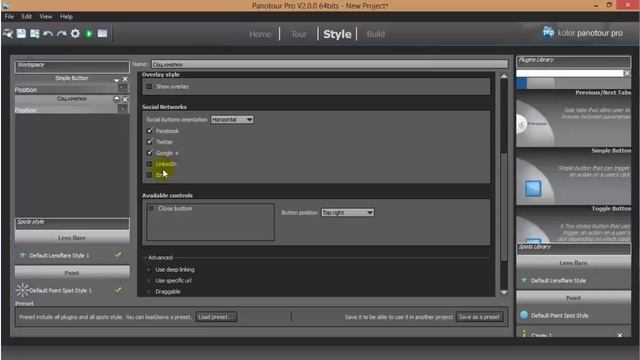This screenshot has height=360, width=640.
Task: Open the View menu
Action: point(46,17)
